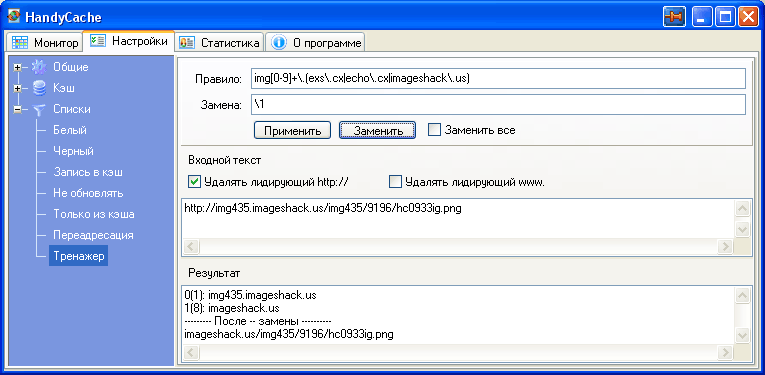765x375 pixels.
Task: Click result box scroll right arrow
Action: click(x=726, y=353)
